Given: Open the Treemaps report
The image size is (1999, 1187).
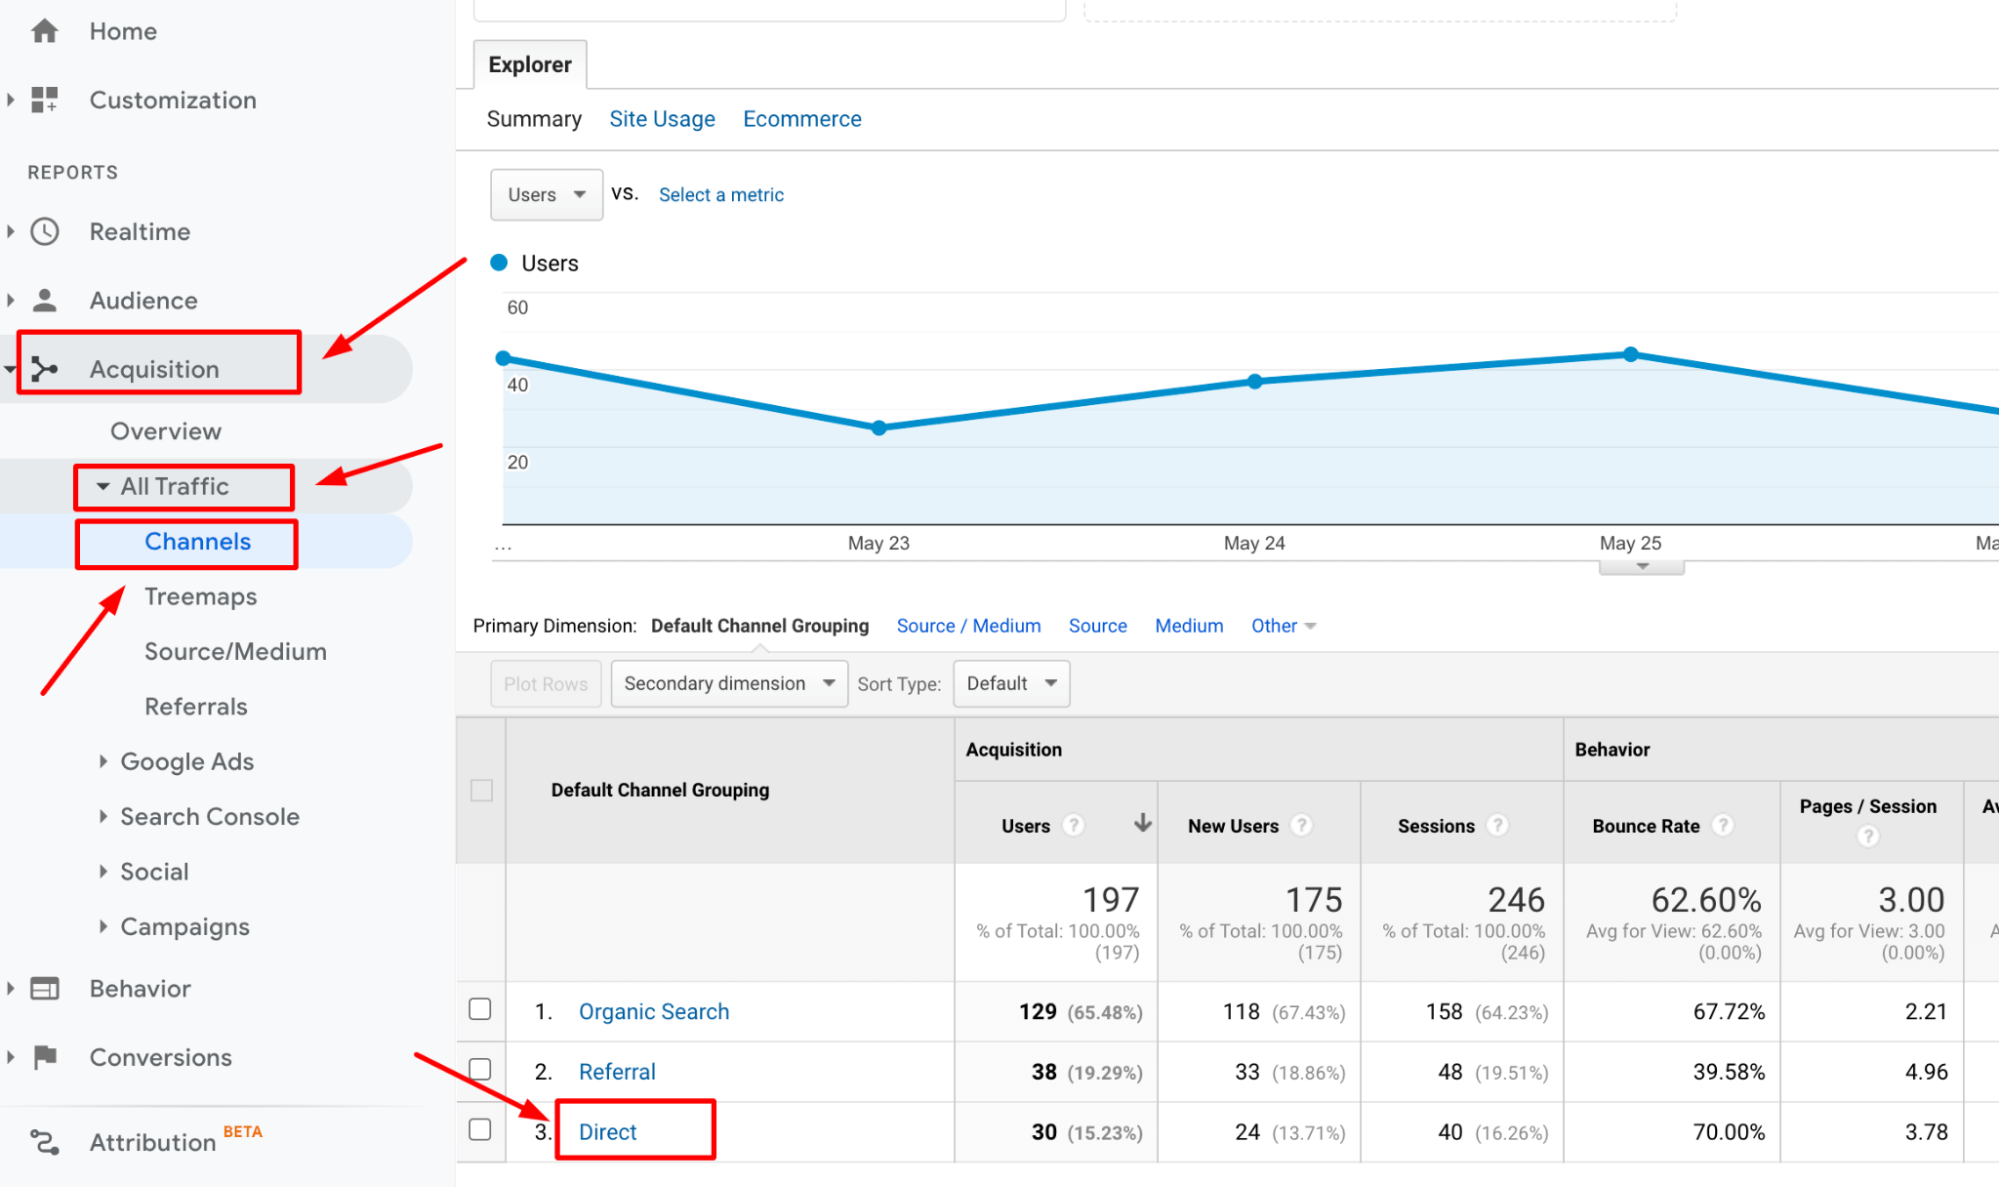Looking at the screenshot, I should (201, 597).
